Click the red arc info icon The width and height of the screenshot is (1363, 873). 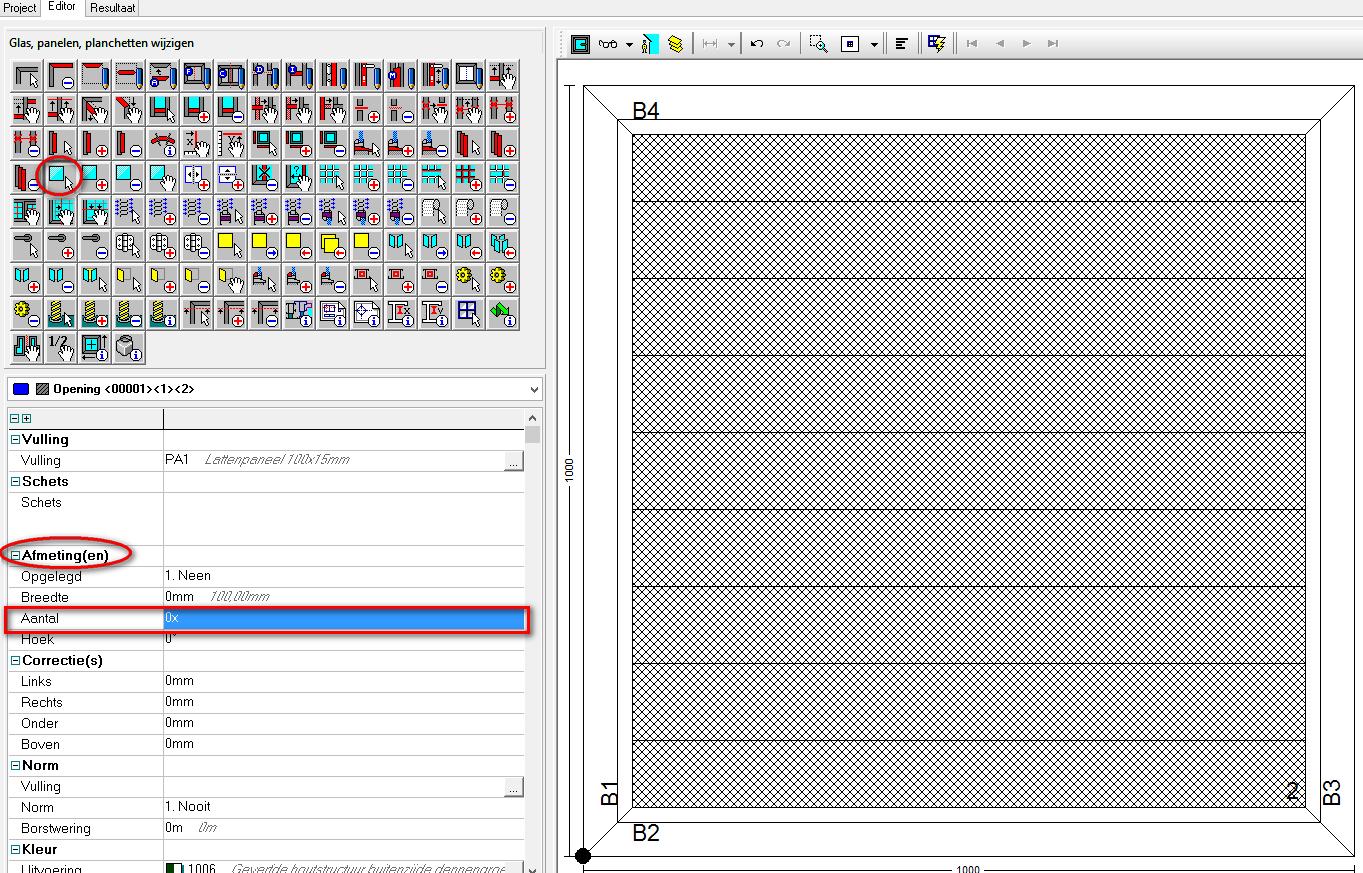pos(163,143)
